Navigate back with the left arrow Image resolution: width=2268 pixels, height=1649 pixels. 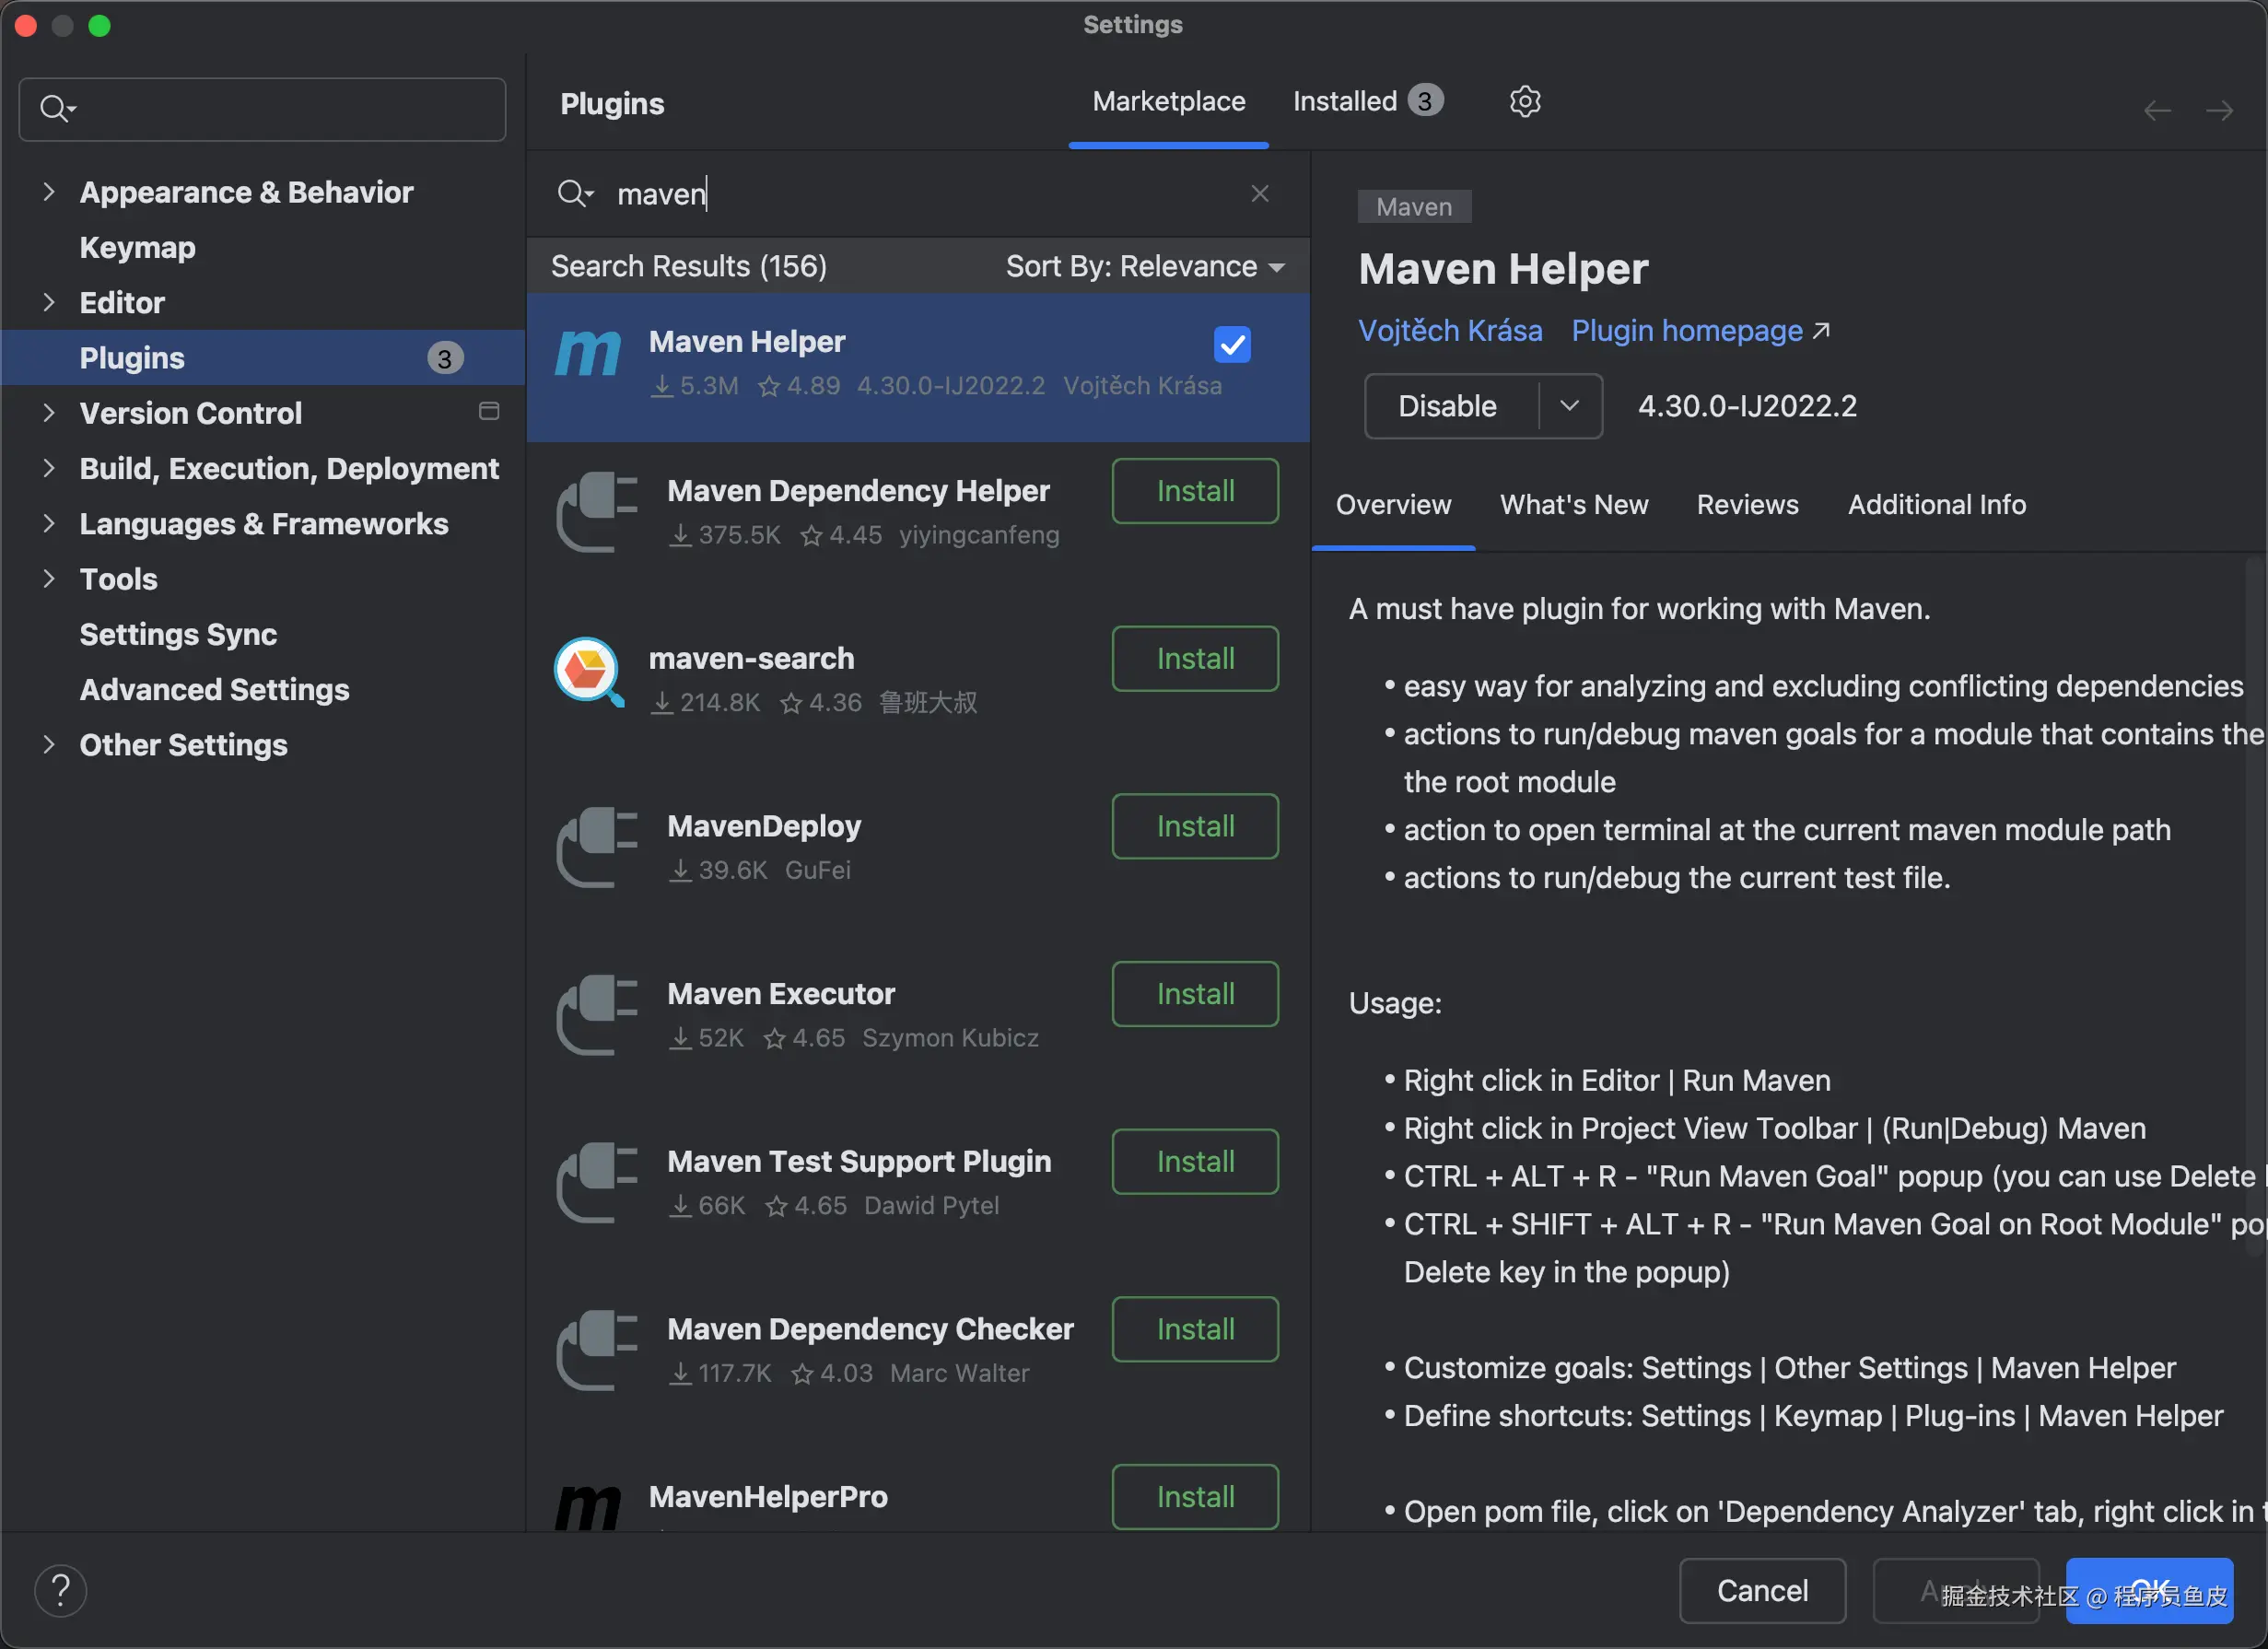[x=2157, y=110]
